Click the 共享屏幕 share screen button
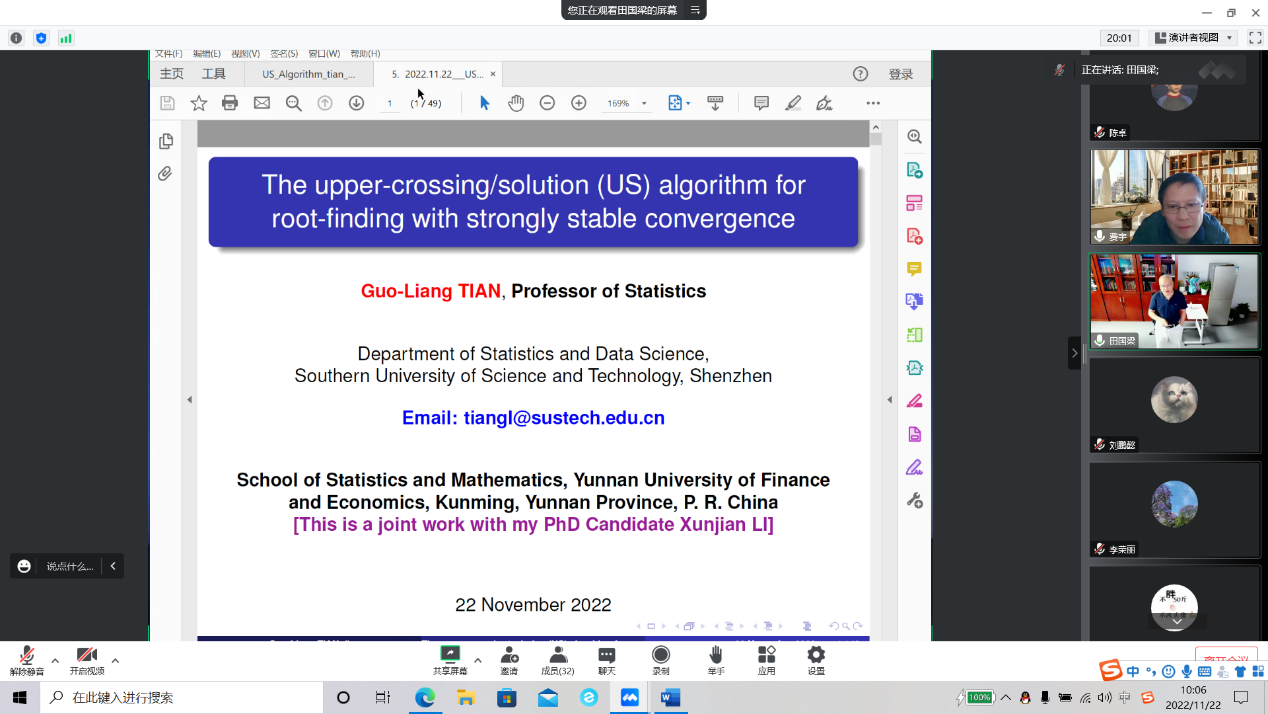 point(450,660)
